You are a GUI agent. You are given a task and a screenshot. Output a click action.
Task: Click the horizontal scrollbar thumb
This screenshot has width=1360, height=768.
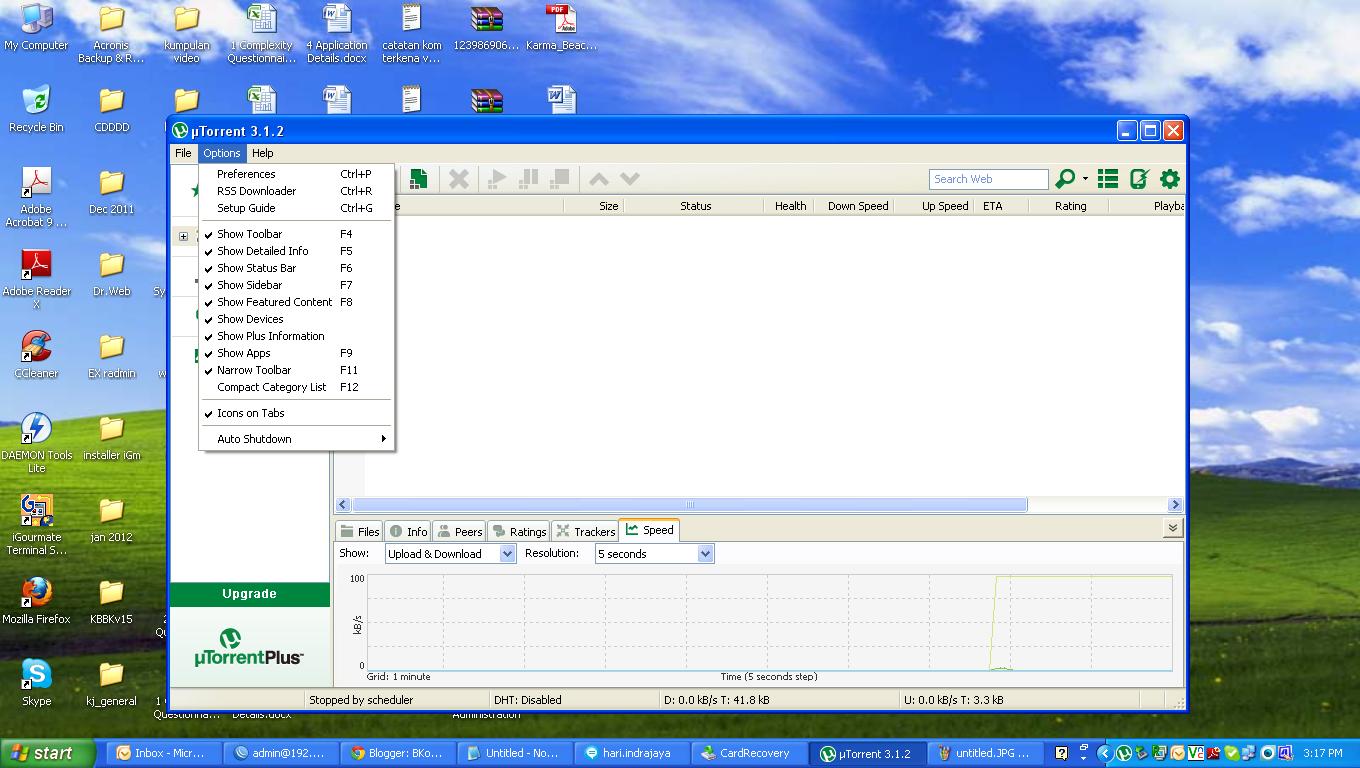point(689,505)
